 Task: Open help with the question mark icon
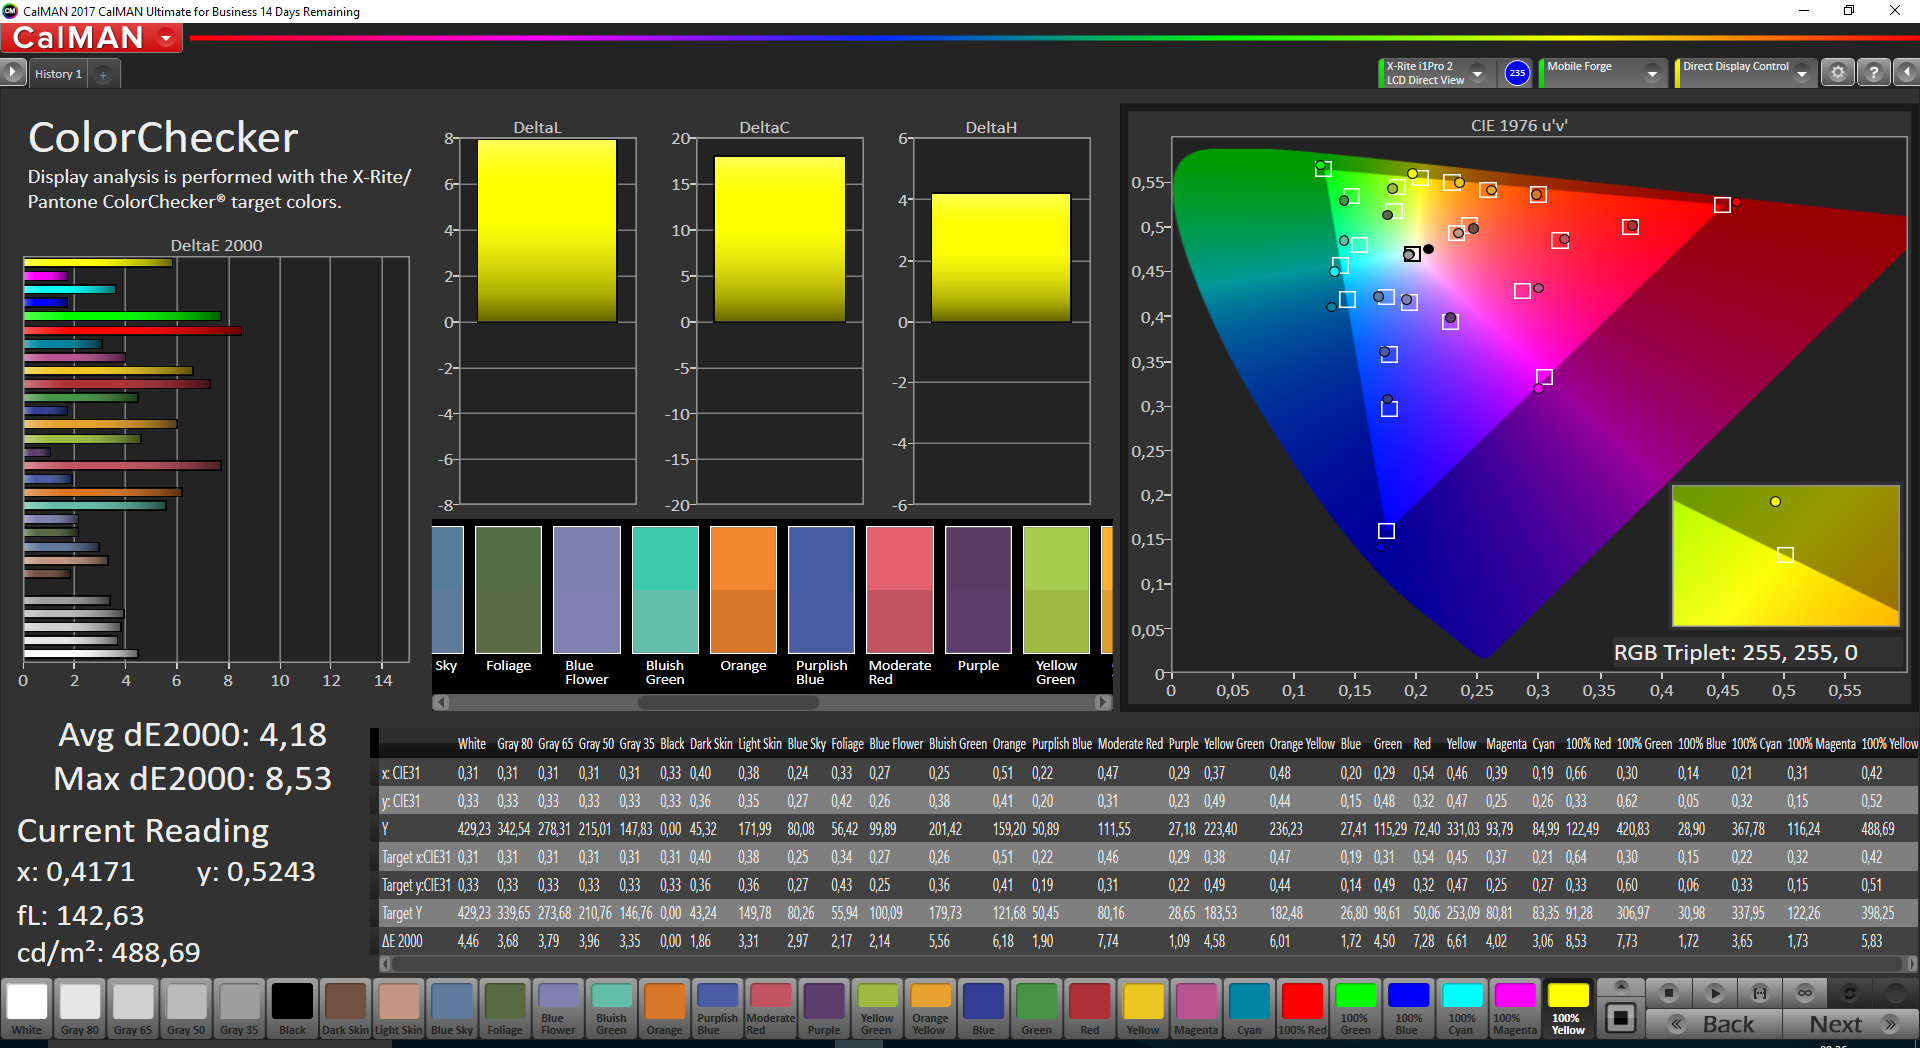tap(1874, 73)
